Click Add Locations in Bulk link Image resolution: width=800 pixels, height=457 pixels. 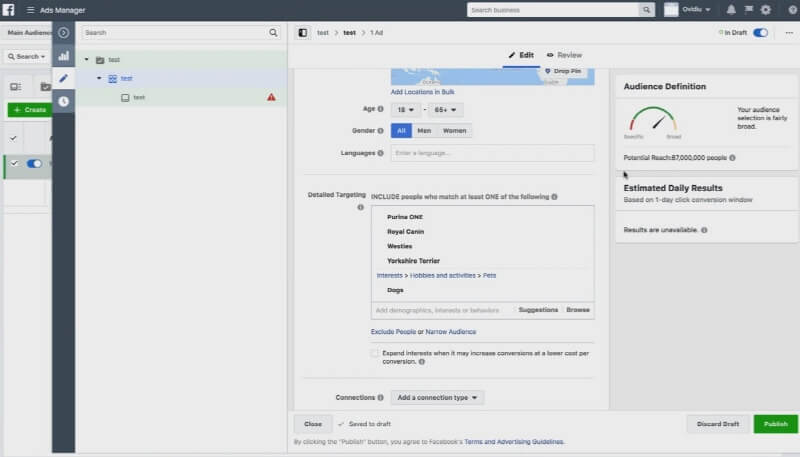422,92
